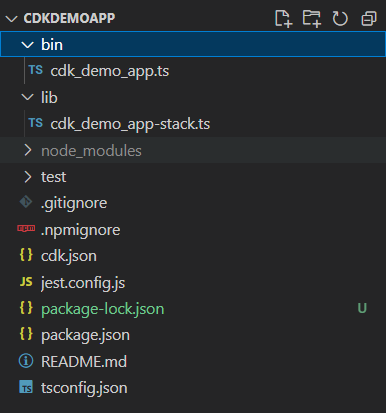Viewport: 386px width, 413px height.
Task: Click the npm icon next to .npmignore
Action: [26, 228]
